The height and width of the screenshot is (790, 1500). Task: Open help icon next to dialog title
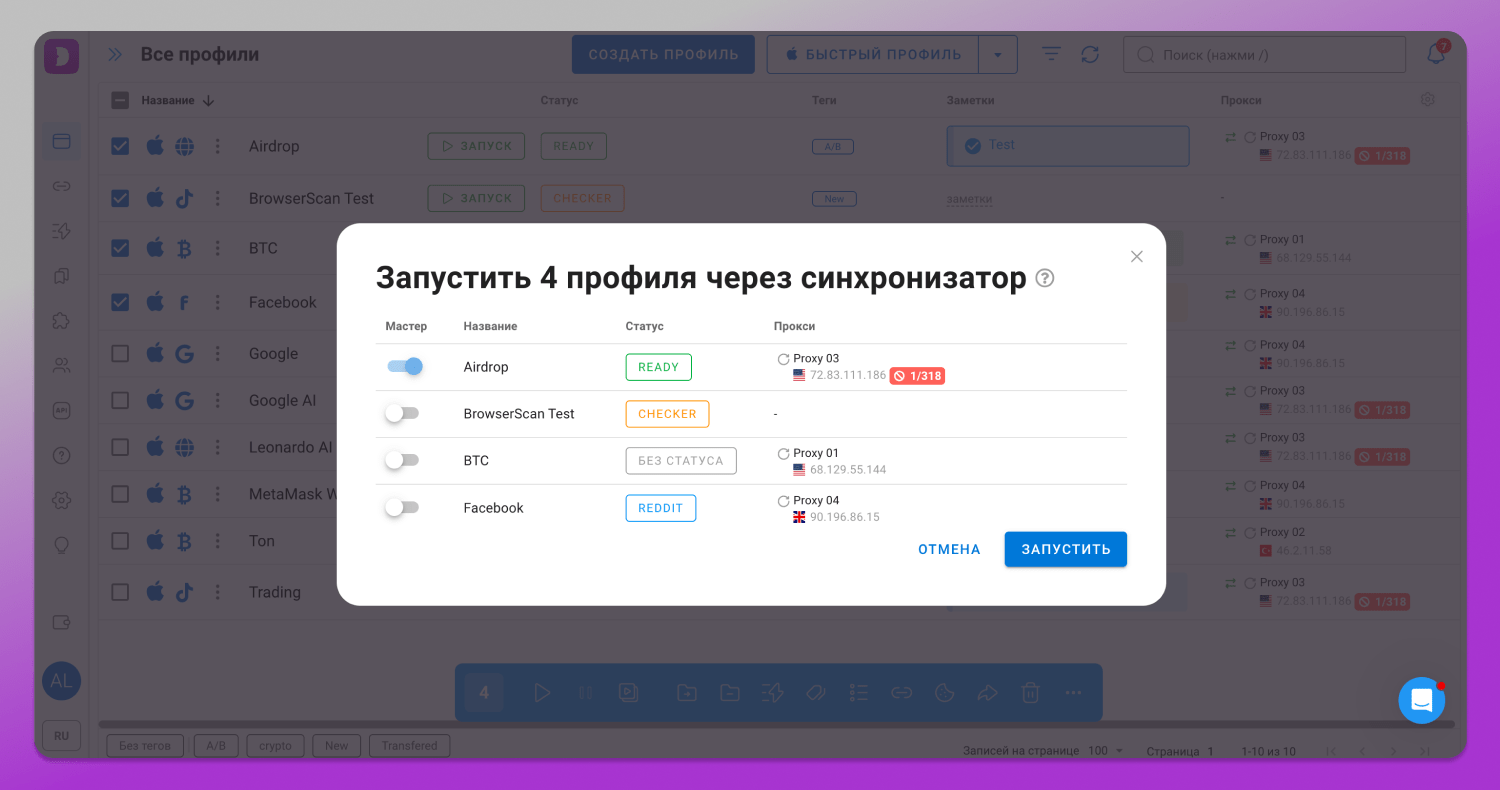(x=1045, y=278)
